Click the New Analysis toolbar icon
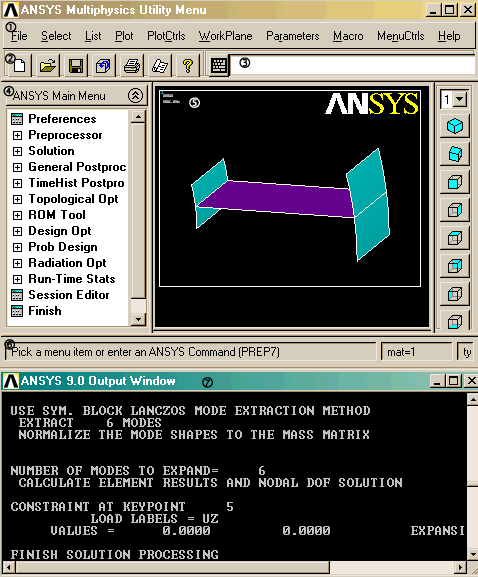Image resolution: width=478 pixels, height=577 pixels. 19,66
